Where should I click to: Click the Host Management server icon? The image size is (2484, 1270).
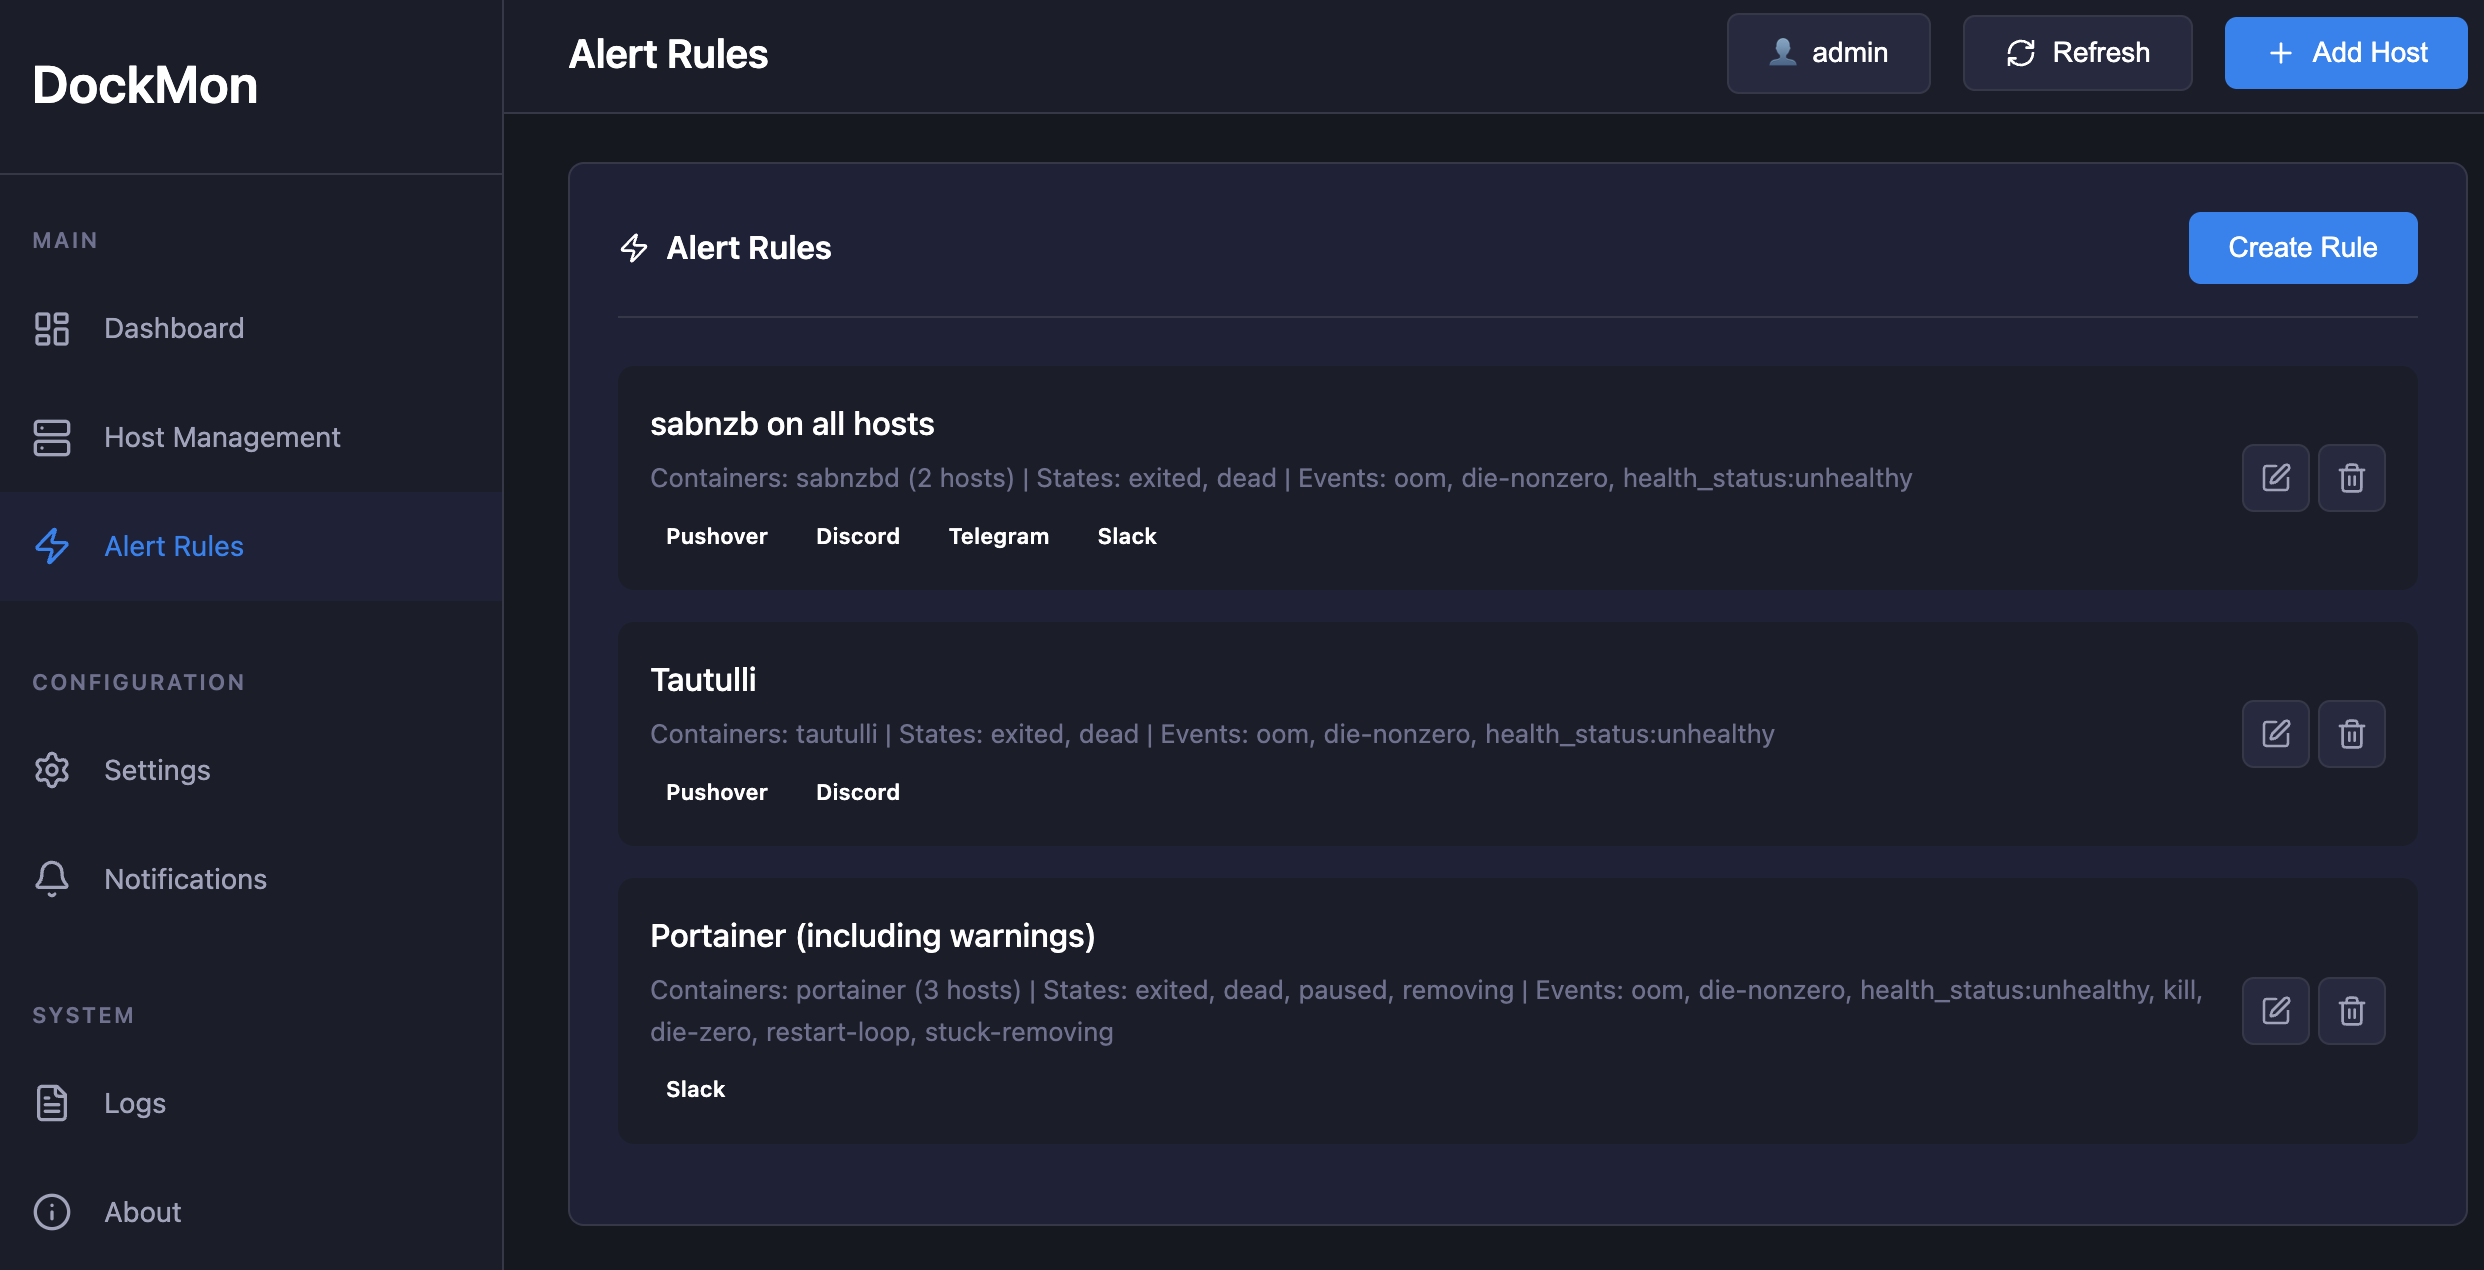(52, 437)
